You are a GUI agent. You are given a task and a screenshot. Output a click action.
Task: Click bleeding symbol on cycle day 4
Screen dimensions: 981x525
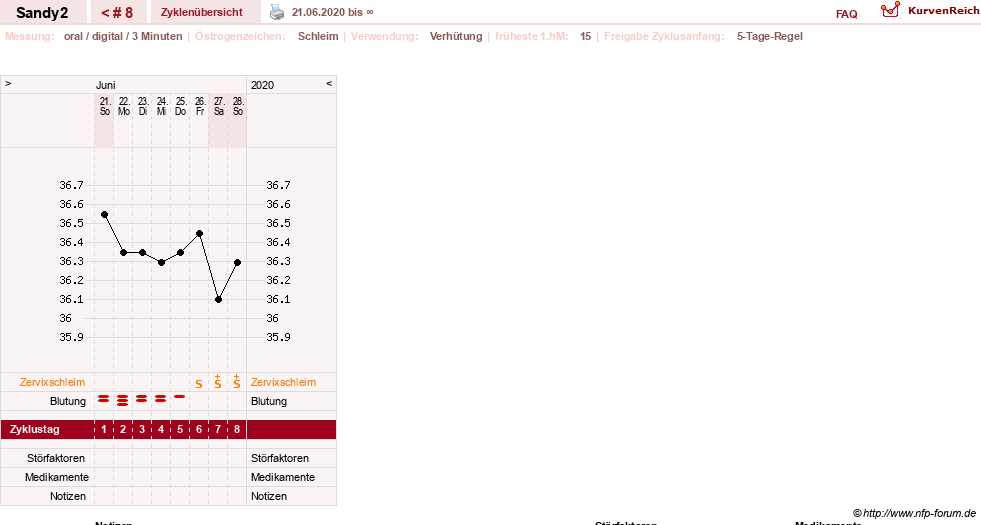coord(161,399)
